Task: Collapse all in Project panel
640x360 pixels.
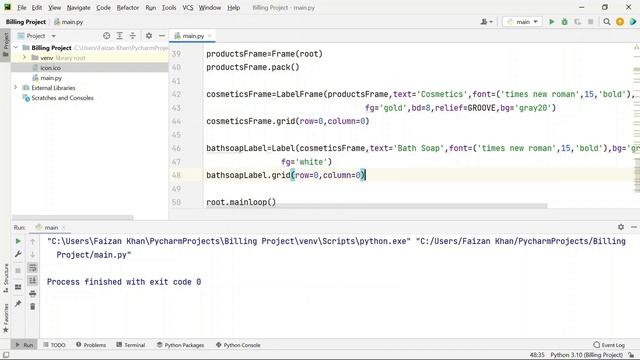Action: coord(133,36)
